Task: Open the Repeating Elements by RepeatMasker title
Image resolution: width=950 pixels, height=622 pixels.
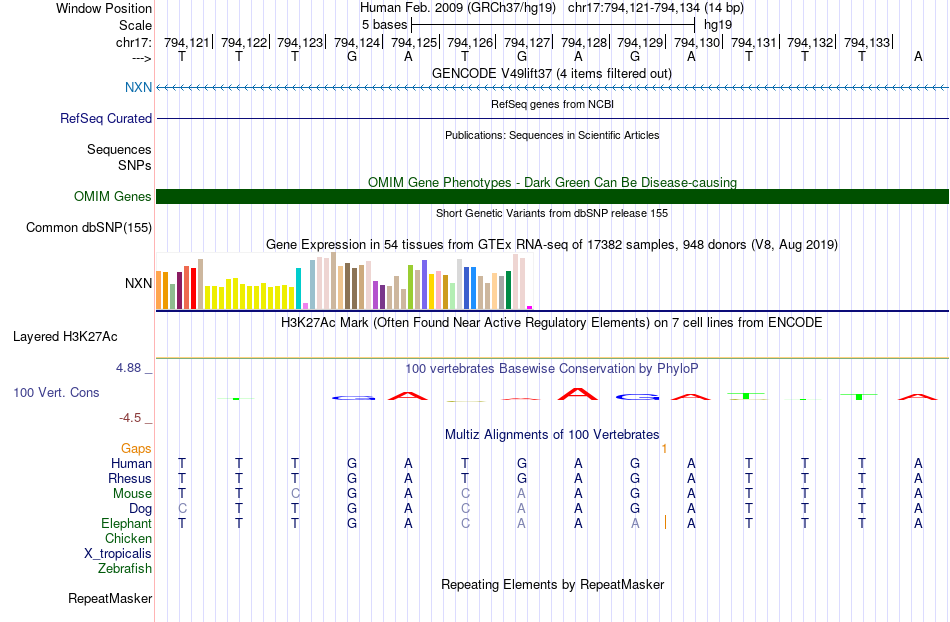Action: click(552, 584)
